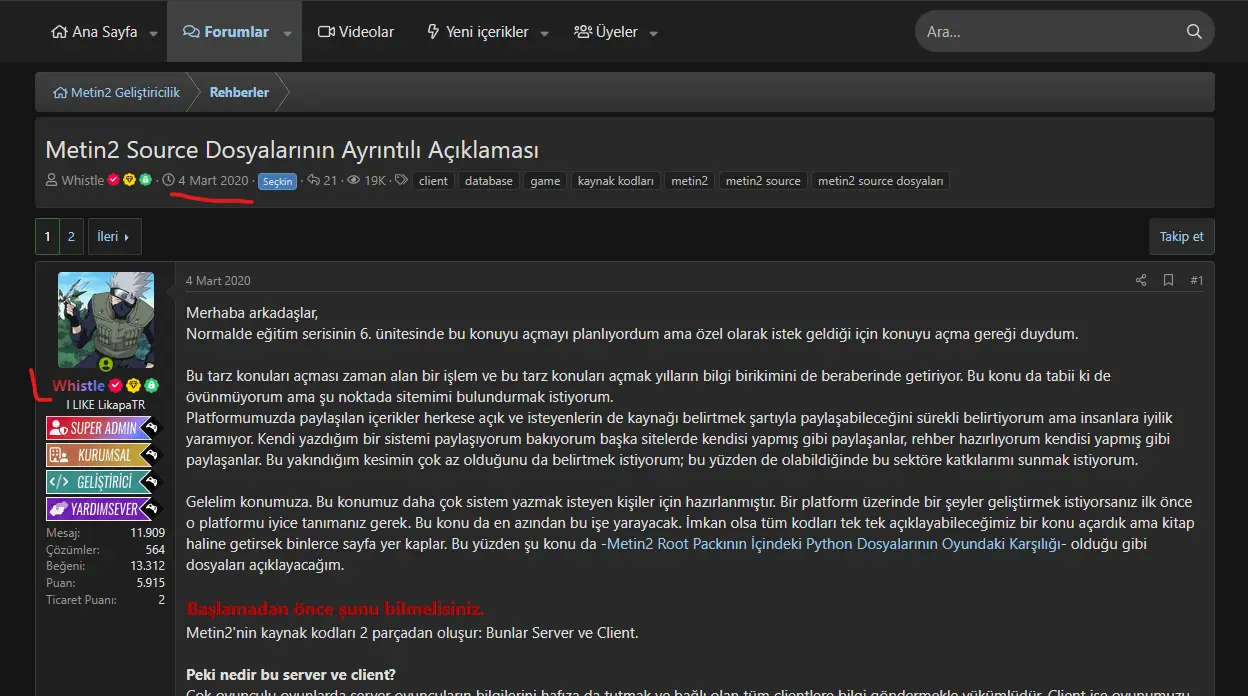The height and width of the screenshot is (696, 1248).
Task: Click red verified badge under the avatar
Action: 115,386
